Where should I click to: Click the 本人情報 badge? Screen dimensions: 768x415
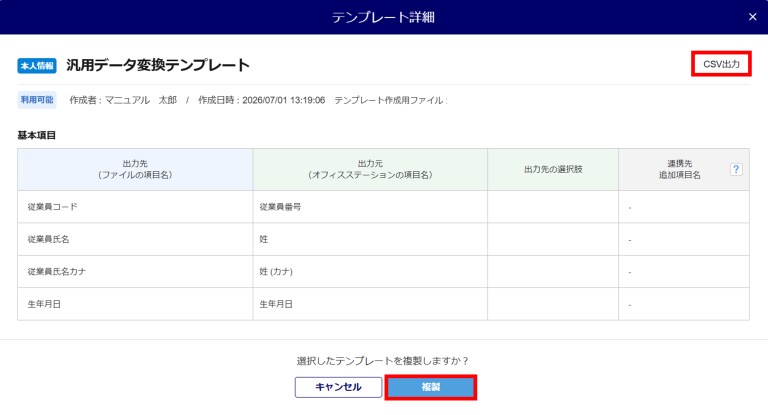[x=37, y=66]
